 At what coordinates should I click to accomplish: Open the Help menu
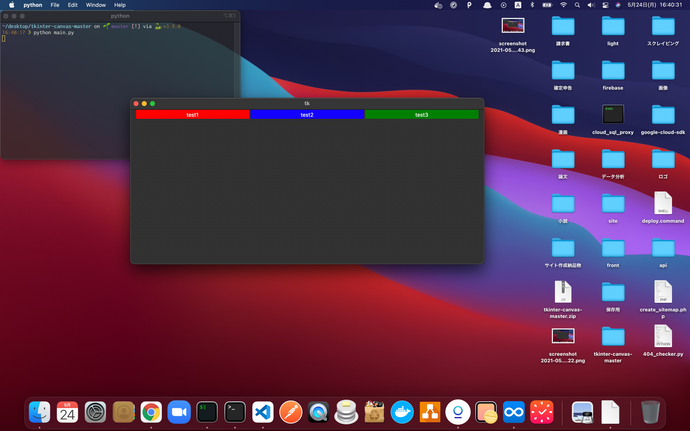[x=120, y=5]
